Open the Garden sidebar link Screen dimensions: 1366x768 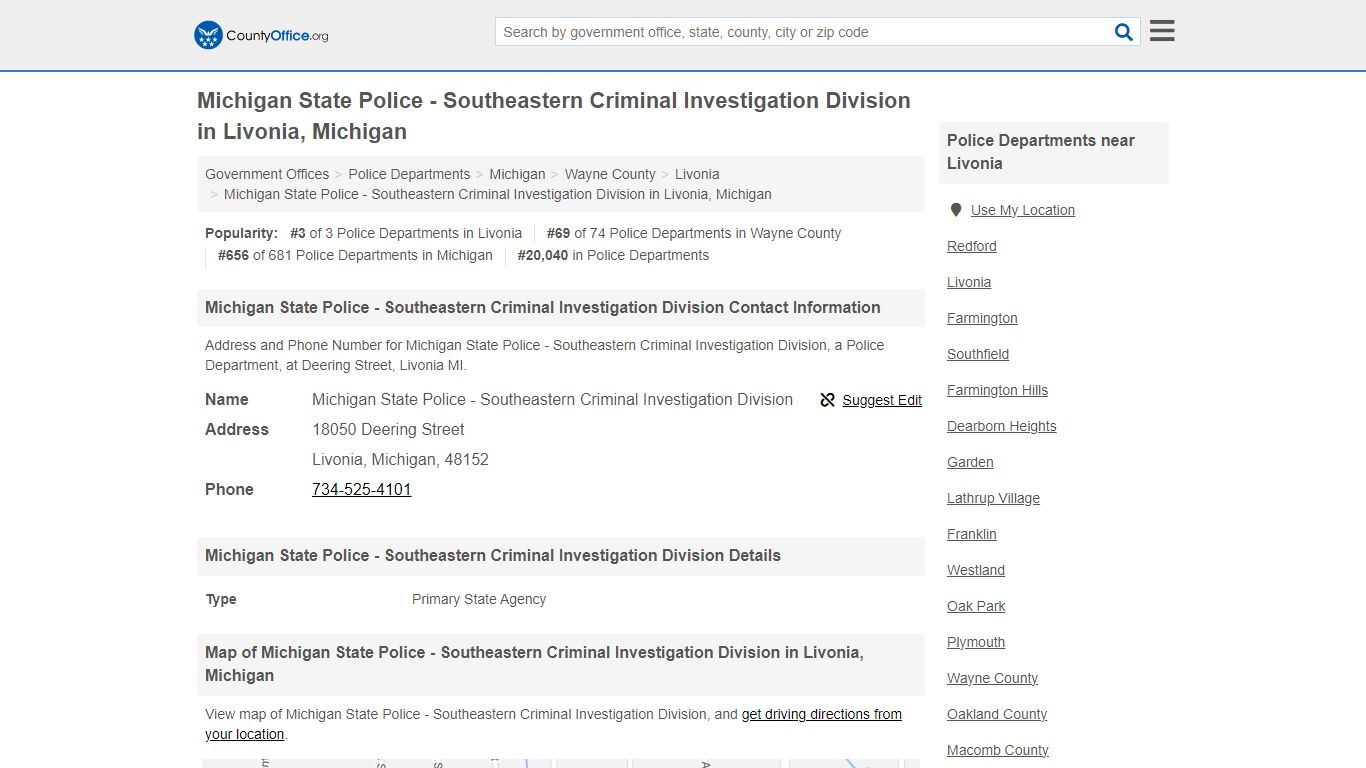(x=970, y=462)
